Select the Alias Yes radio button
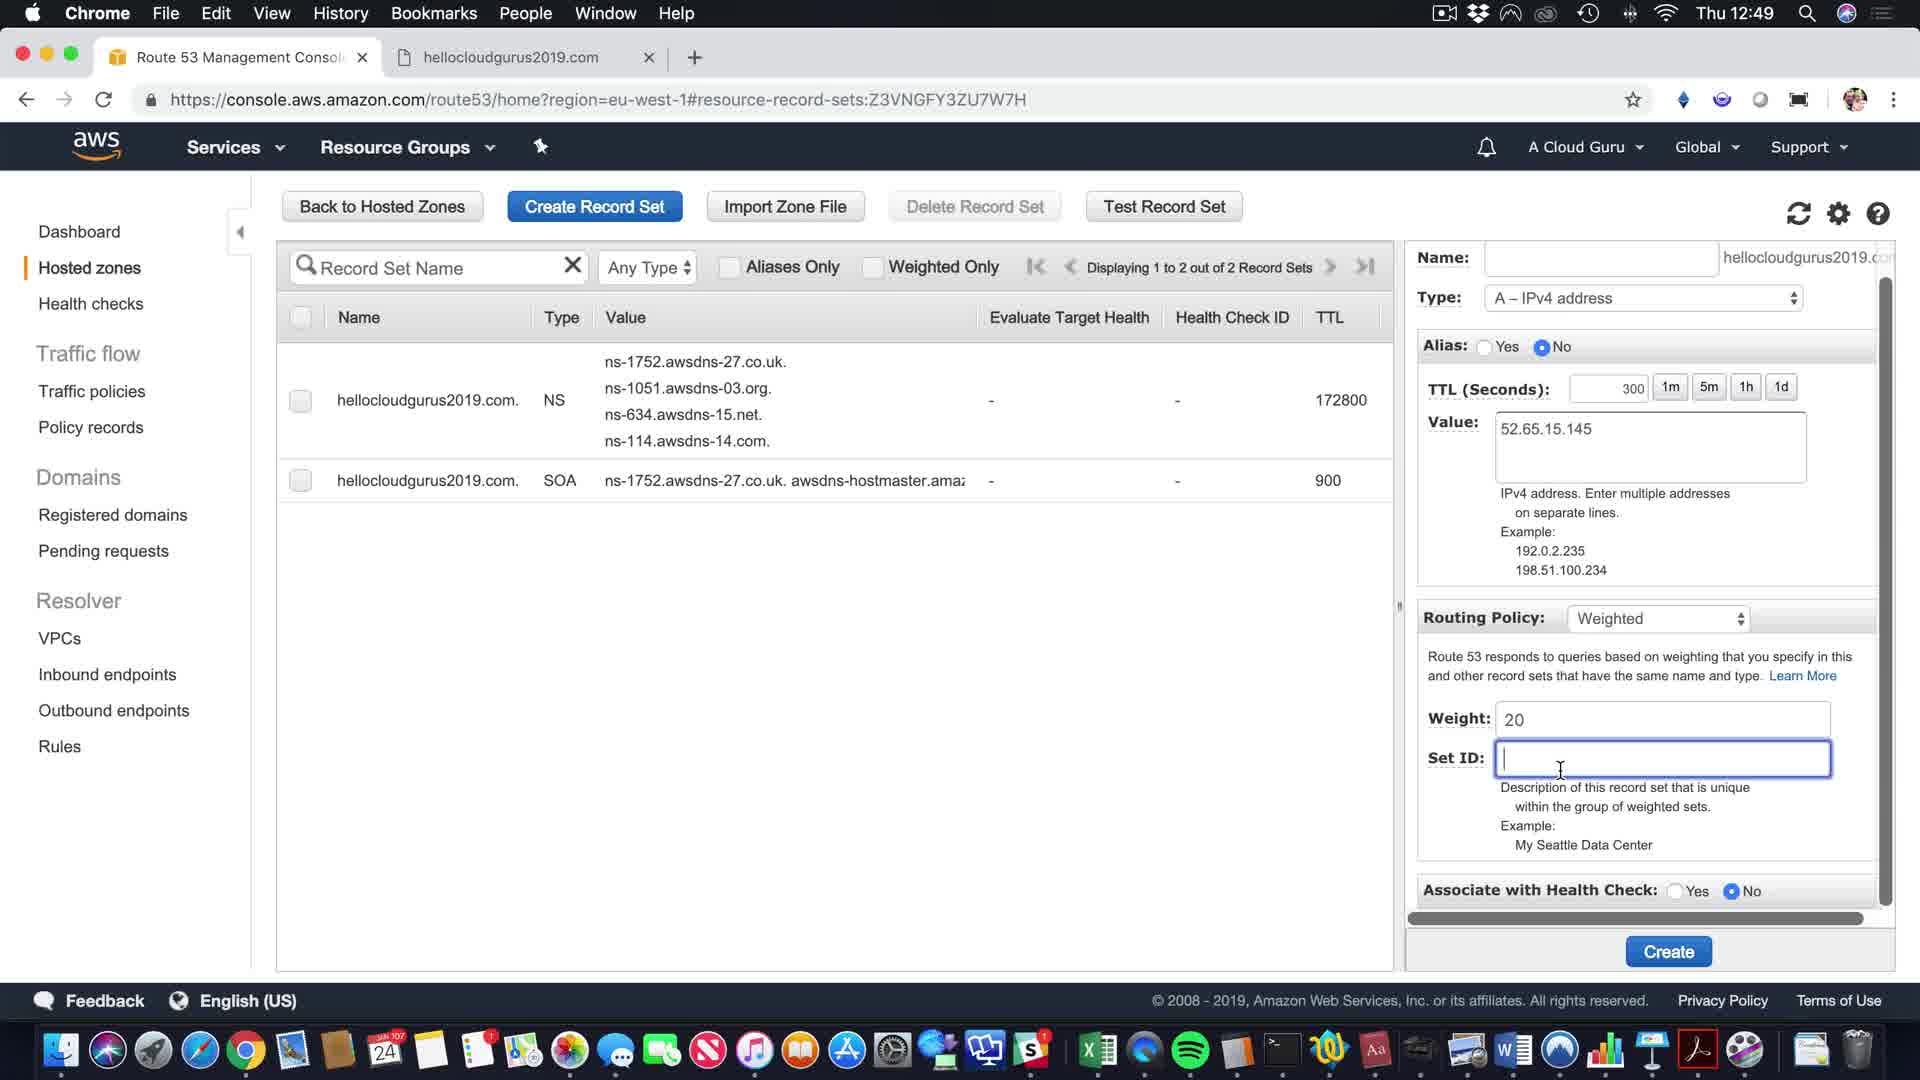The image size is (1920, 1080). pyautogui.click(x=1485, y=347)
